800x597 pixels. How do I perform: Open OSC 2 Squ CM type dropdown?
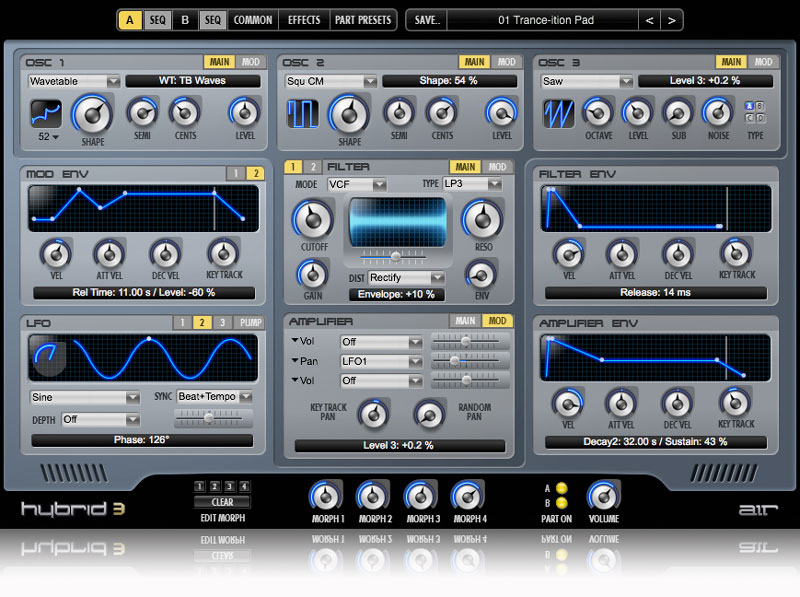[331, 81]
